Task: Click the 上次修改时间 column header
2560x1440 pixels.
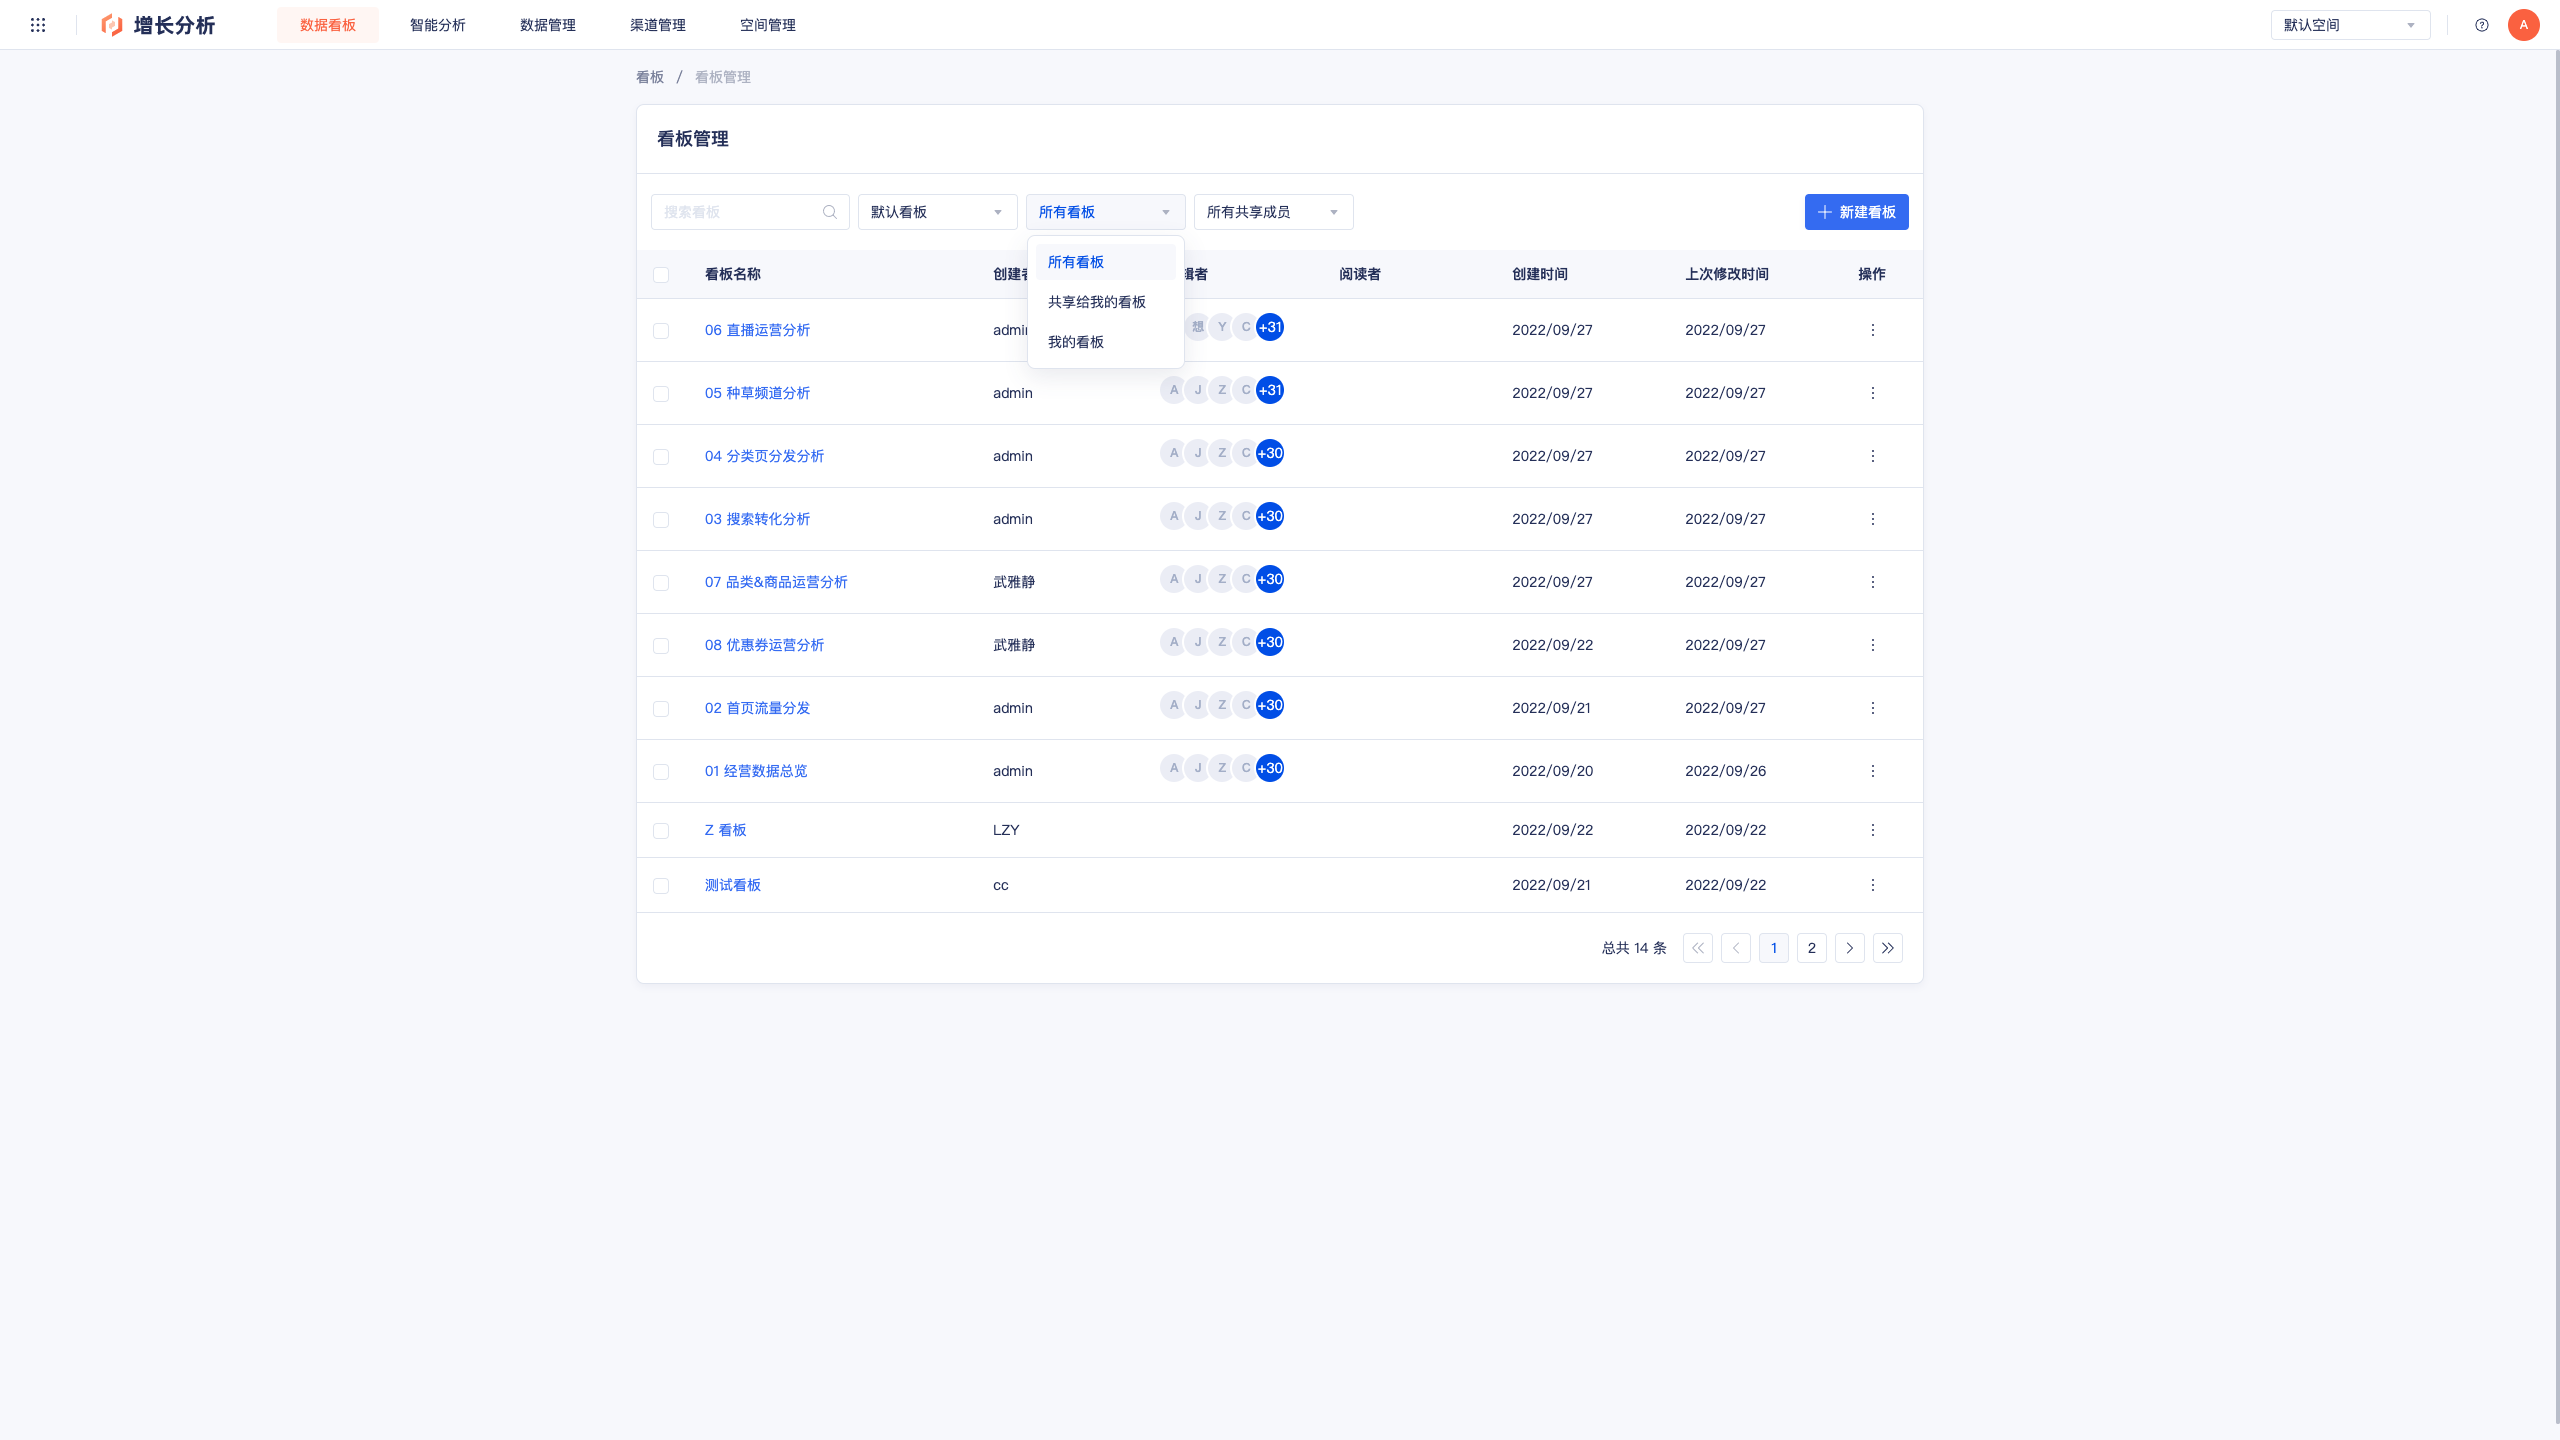Action: click(x=1727, y=274)
